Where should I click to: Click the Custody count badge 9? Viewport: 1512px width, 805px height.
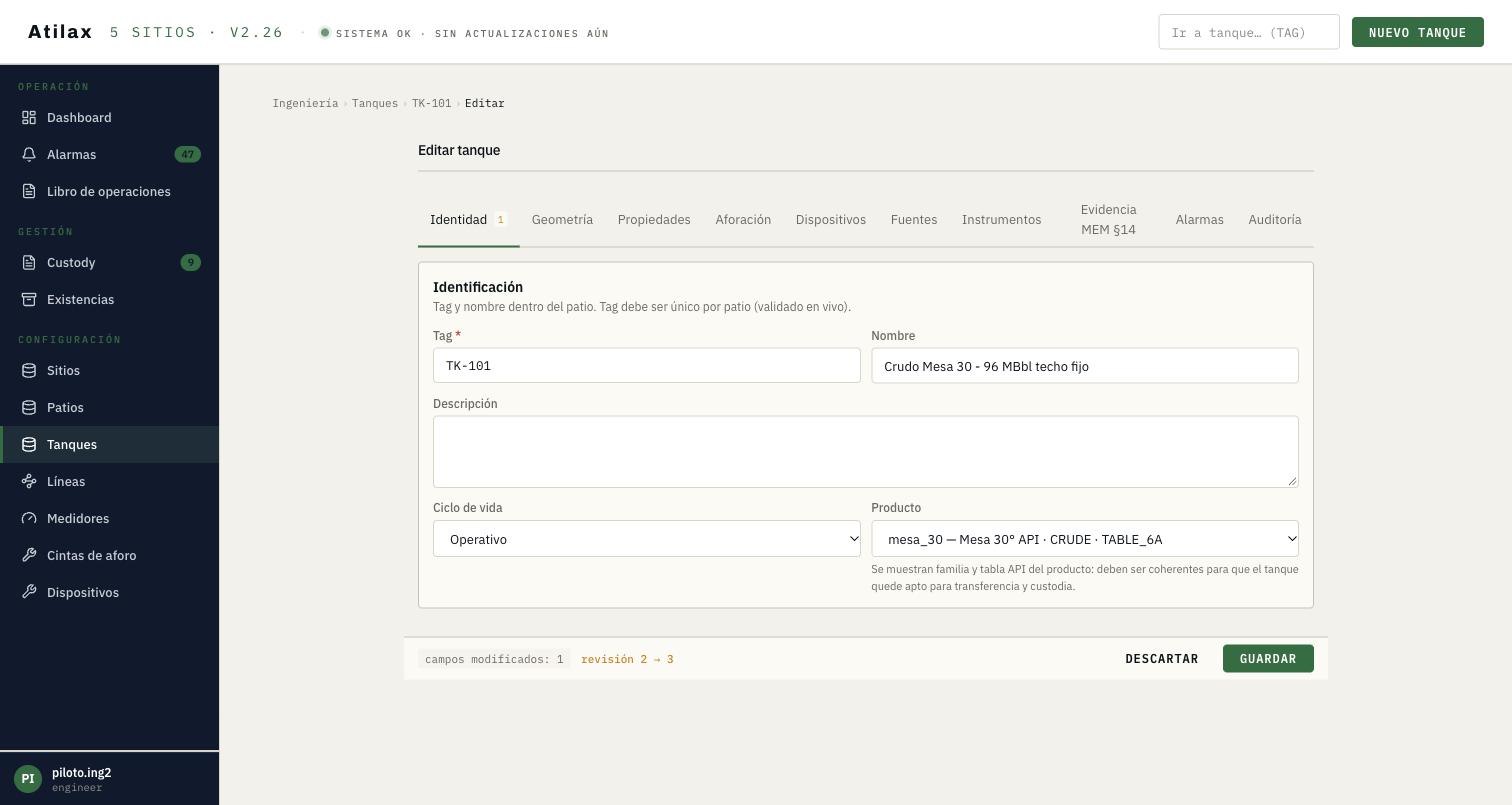[191, 263]
